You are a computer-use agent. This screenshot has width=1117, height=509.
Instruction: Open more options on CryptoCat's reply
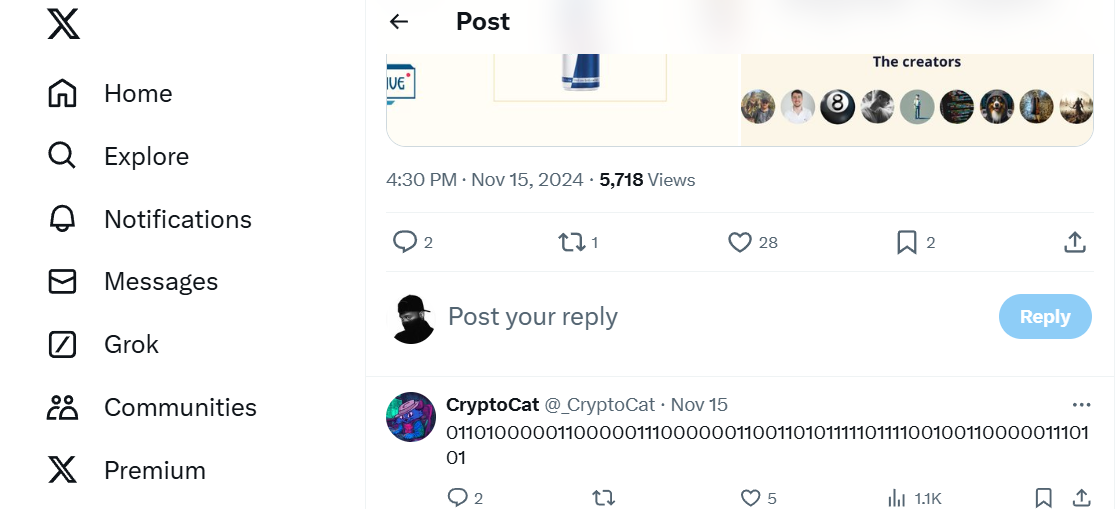(1081, 405)
